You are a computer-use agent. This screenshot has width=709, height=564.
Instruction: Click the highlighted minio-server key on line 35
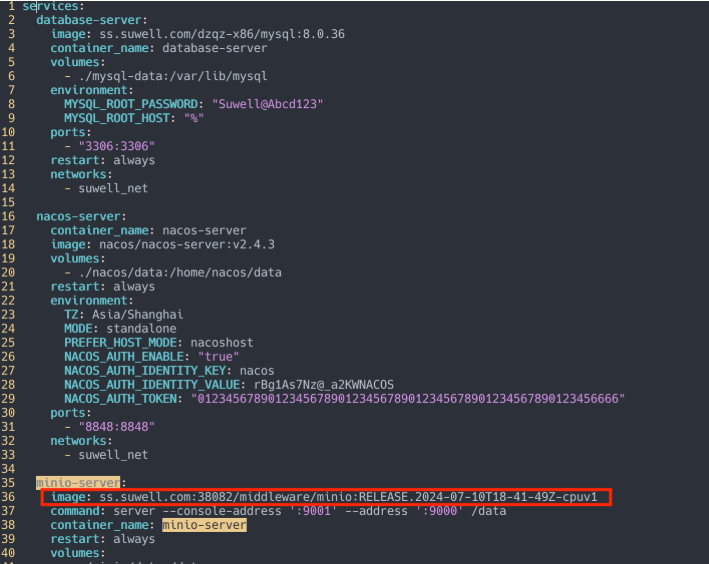(78, 483)
